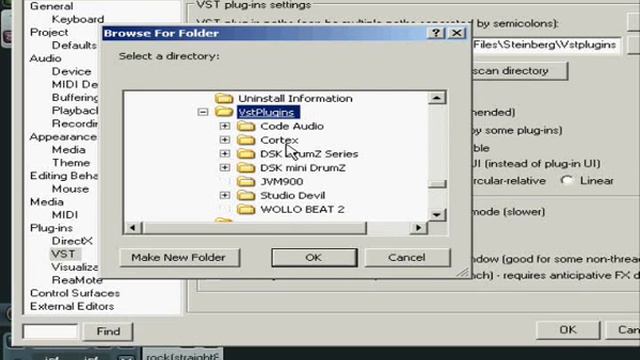640x360 pixels.
Task: Click the VST plug-in path text field
Action: coord(547,45)
